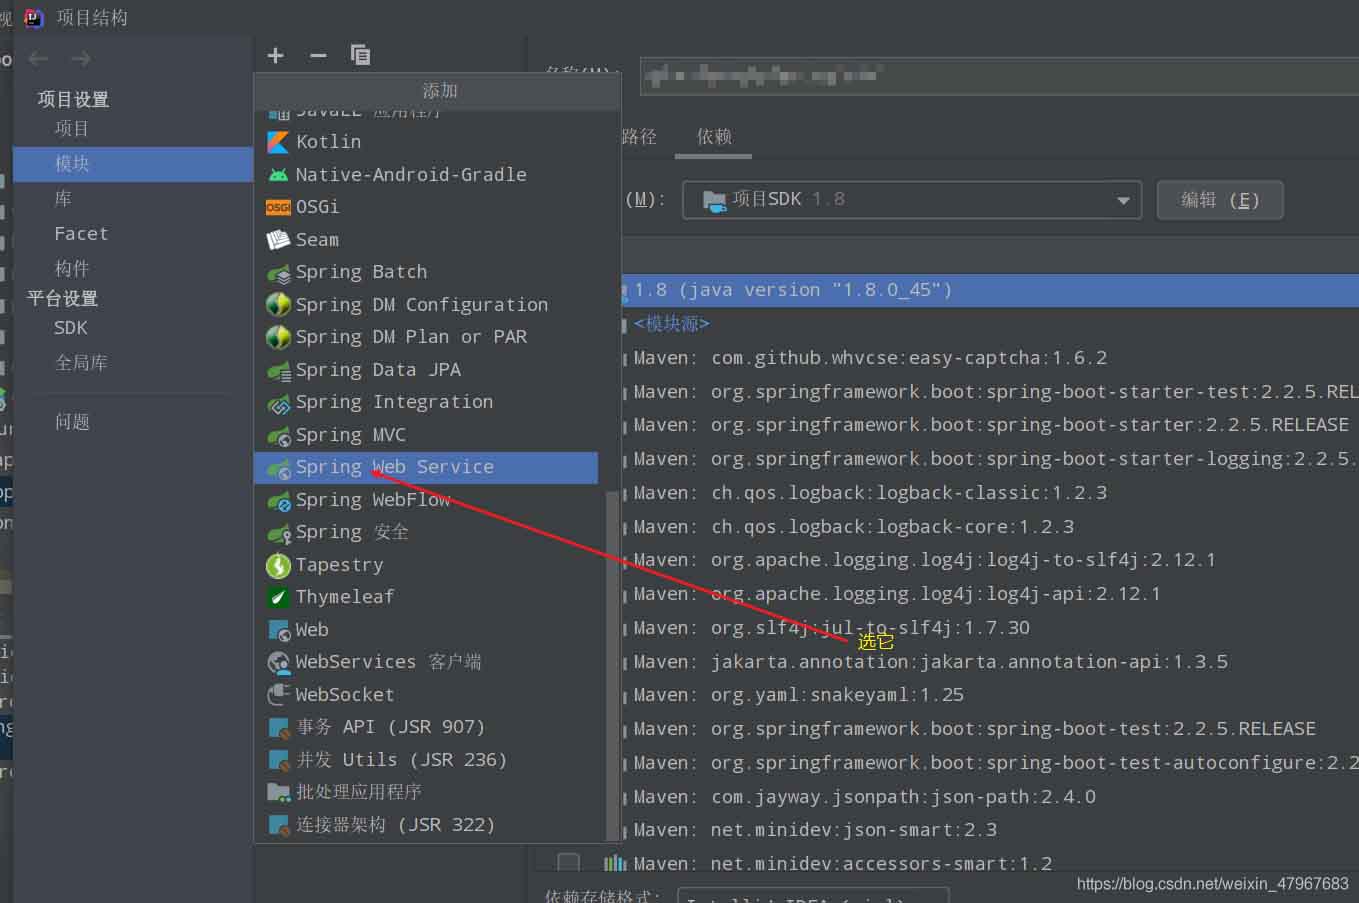
Task: Click the copy module icon in toolbar
Action: click(361, 56)
